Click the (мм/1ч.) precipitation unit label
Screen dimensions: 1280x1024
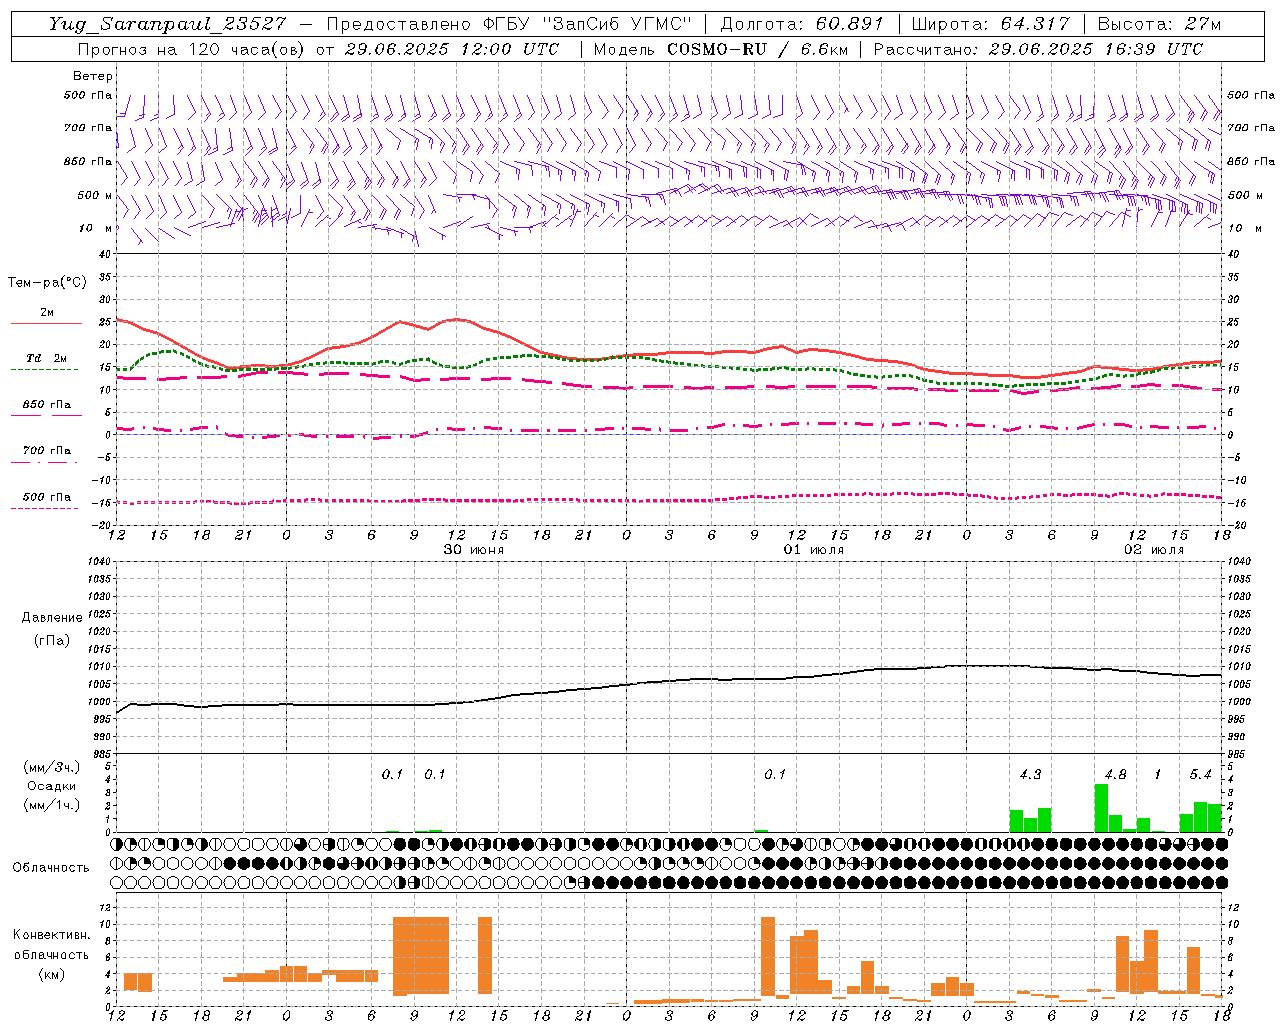tap(51, 805)
